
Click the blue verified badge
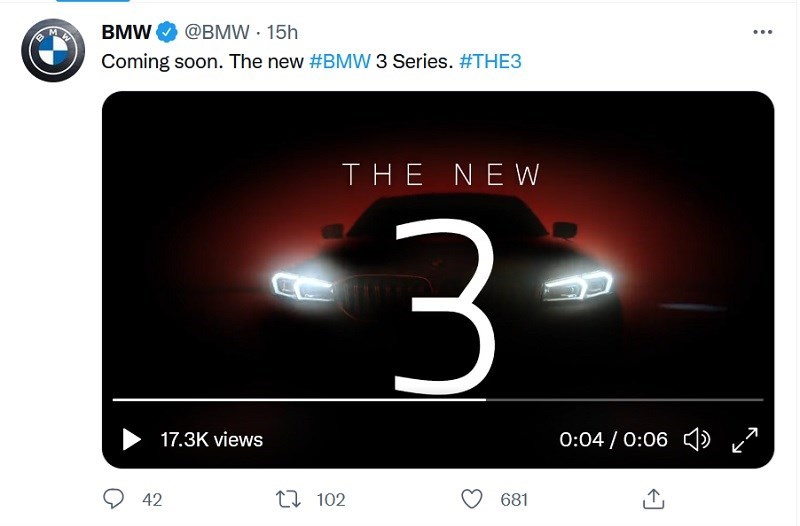166,31
